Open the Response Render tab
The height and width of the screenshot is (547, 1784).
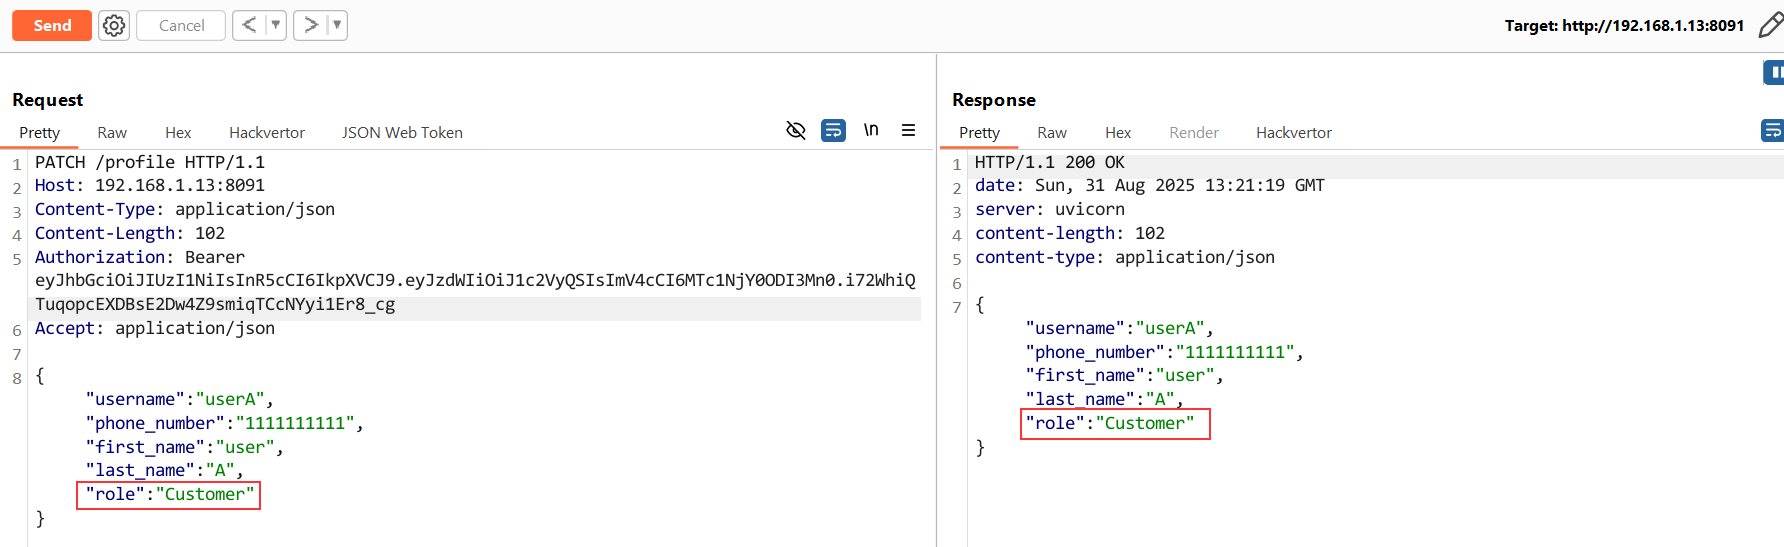[x=1194, y=133]
